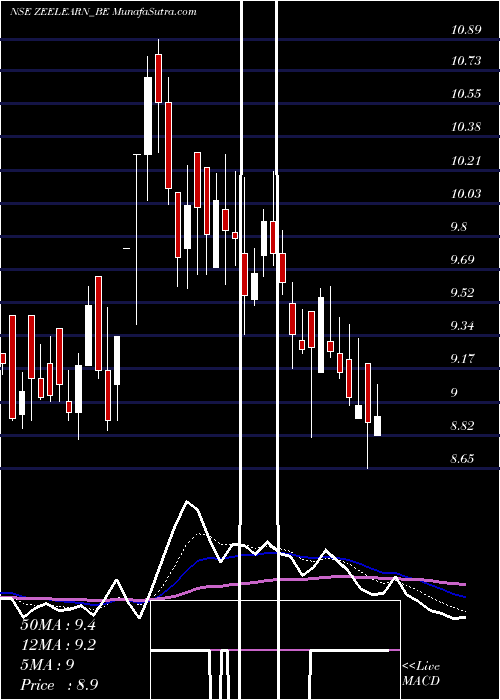
Task: Select the 9.17 price axis label
Action: pyautogui.click(x=462, y=359)
